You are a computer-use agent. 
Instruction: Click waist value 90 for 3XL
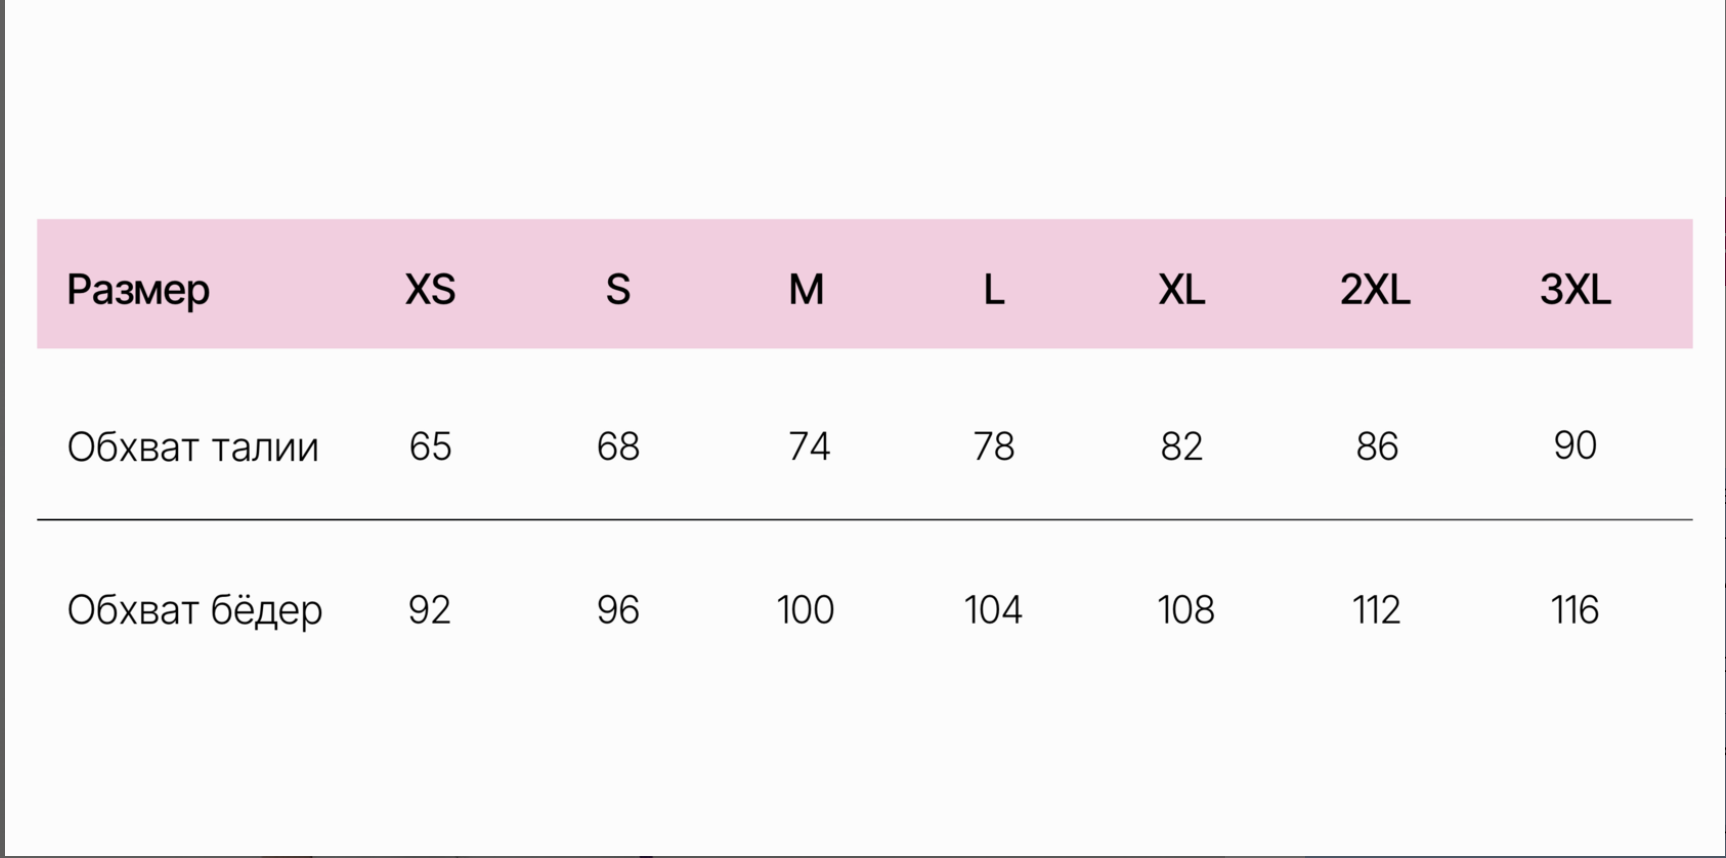click(1575, 446)
